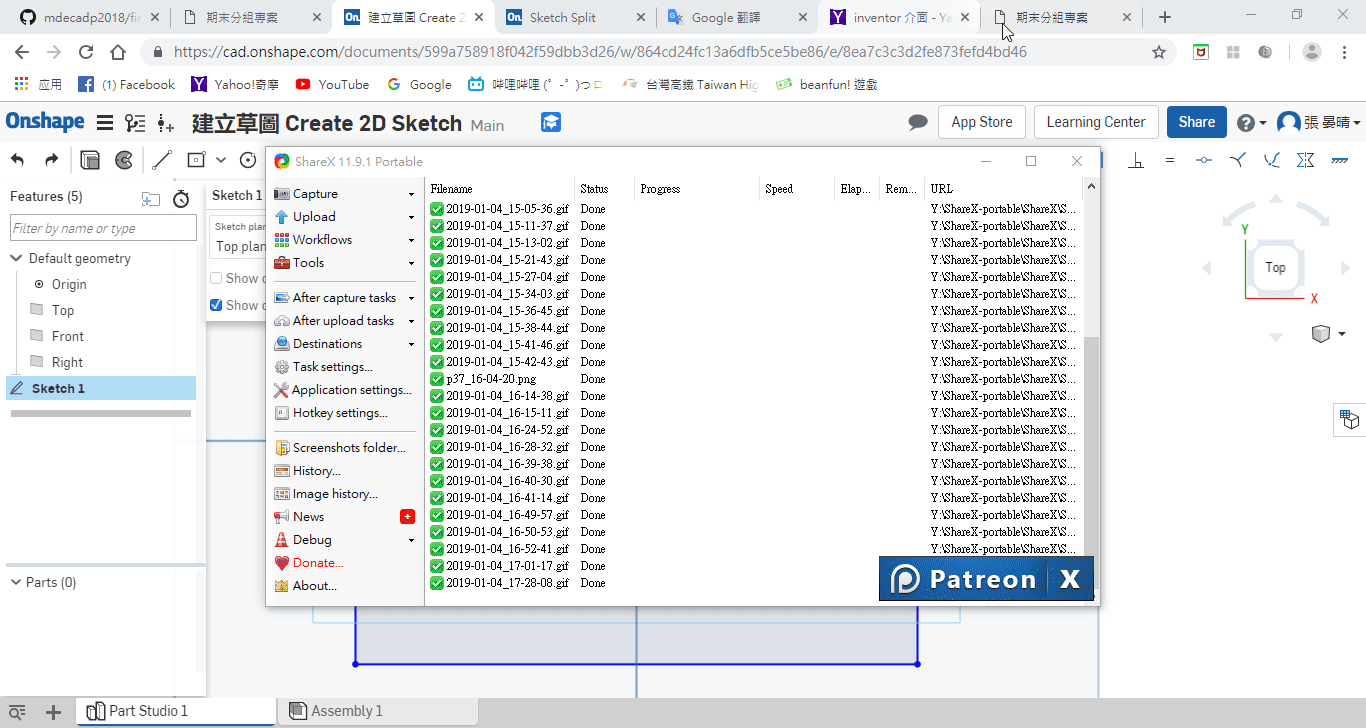This screenshot has height=728, width=1366.
Task: Click the Onshape redo arrow
Action: (x=51, y=160)
